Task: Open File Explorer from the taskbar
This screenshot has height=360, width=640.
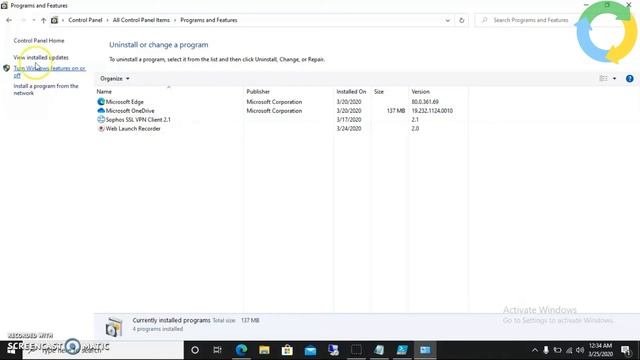Action: 264,350
